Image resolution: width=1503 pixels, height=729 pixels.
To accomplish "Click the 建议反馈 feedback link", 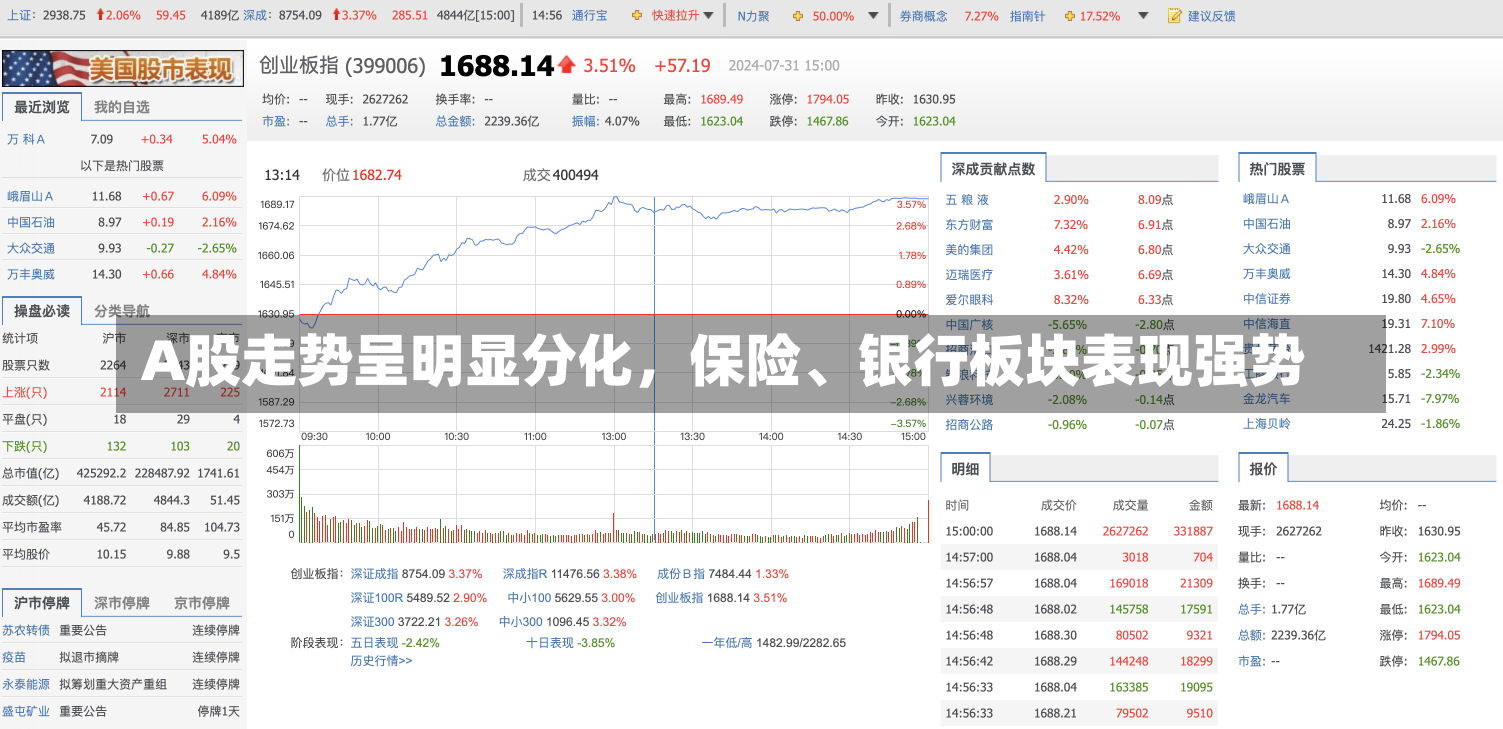I will click(x=1211, y=16).
